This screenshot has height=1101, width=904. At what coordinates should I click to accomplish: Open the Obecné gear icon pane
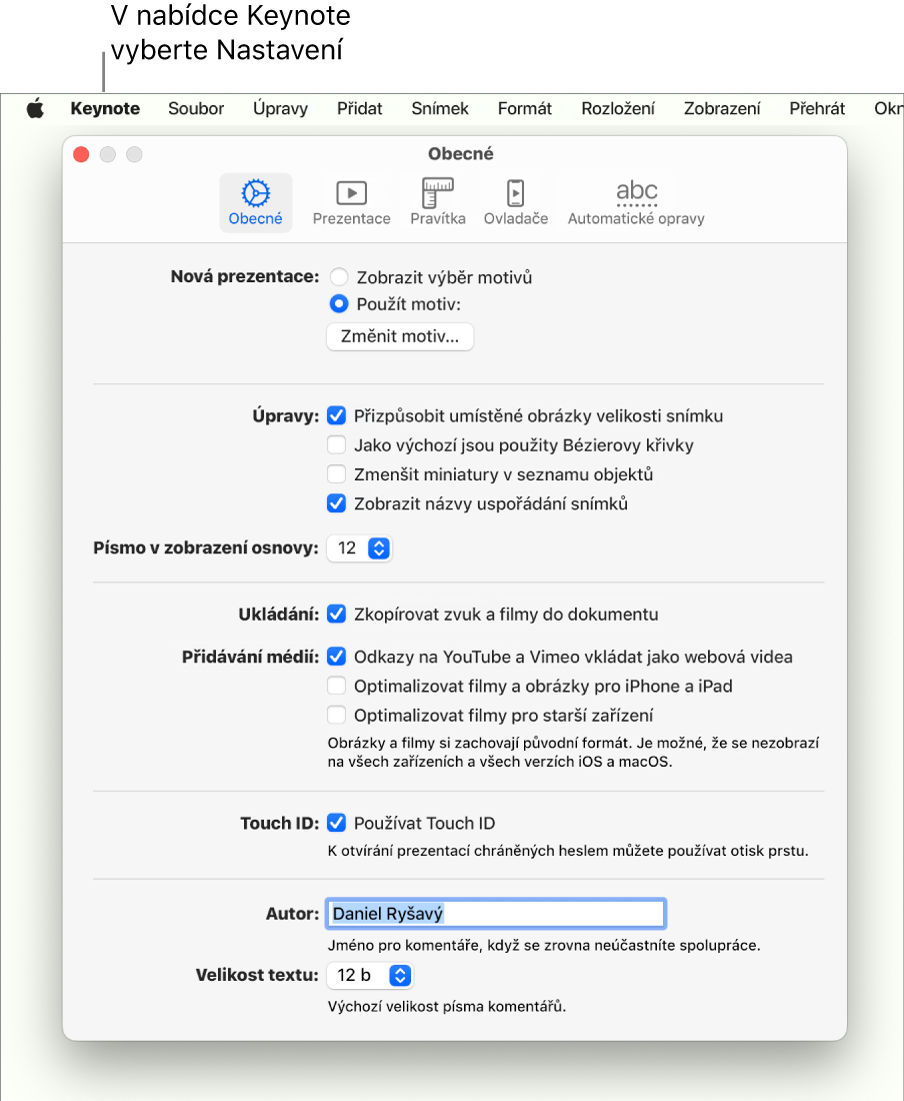click(x=256, y=202)
